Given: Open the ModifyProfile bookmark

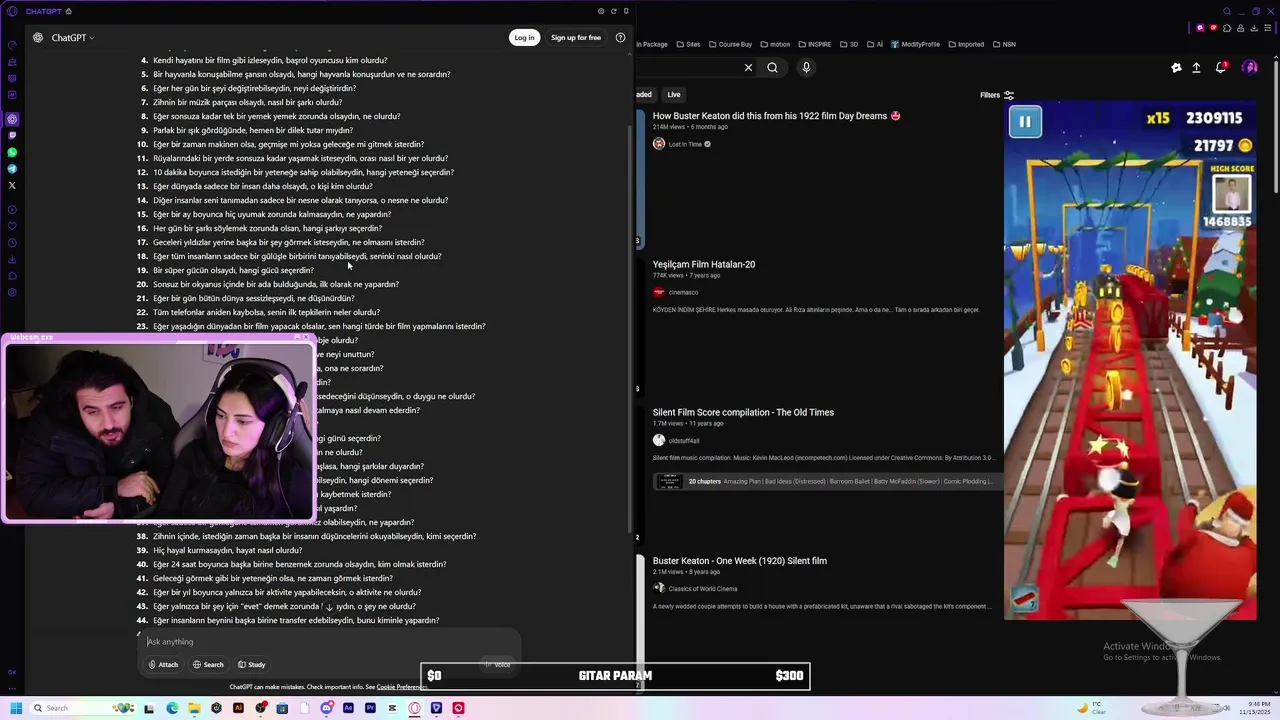Looking at the screenshot, I should coord(915,44).
